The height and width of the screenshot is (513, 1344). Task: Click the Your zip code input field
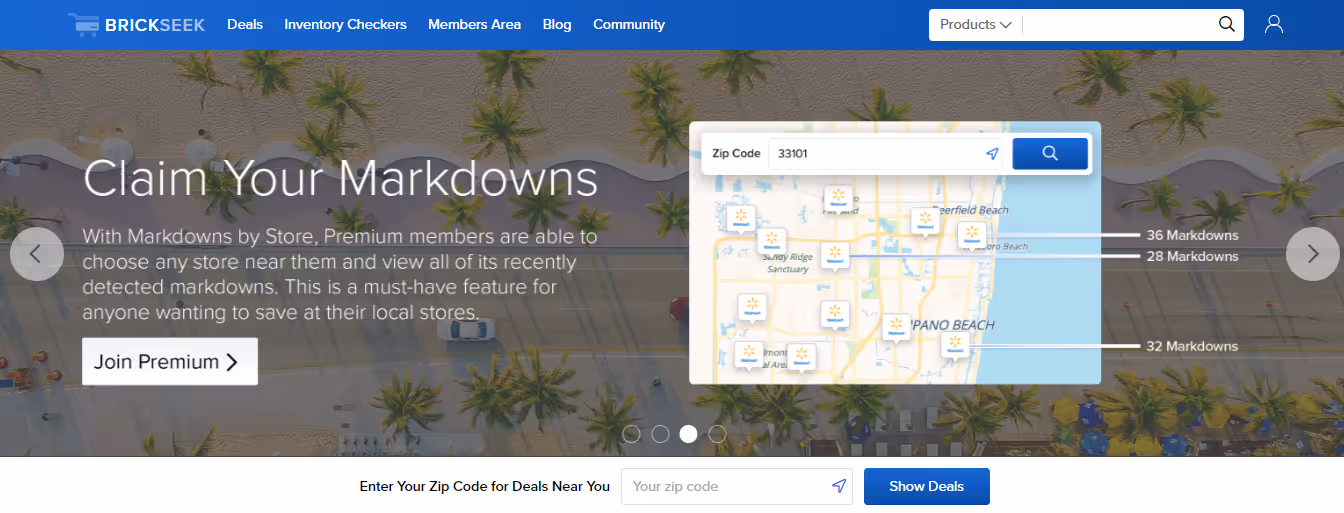click(x=737, y=486)
